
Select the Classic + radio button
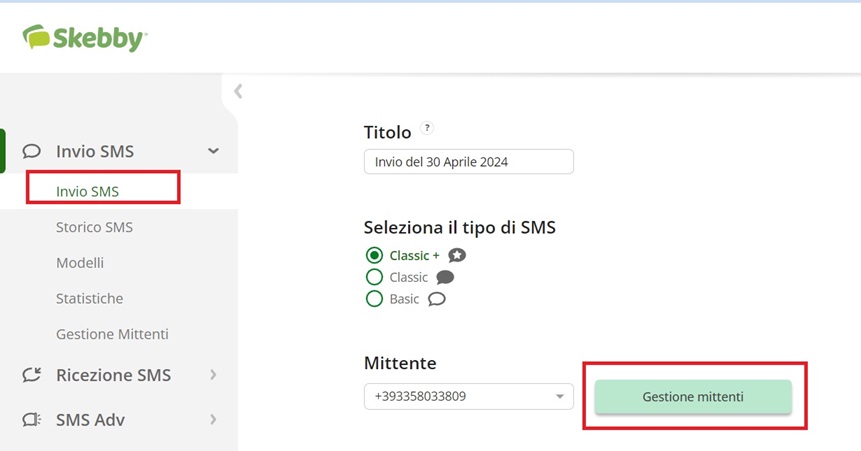tap(374, 255)
